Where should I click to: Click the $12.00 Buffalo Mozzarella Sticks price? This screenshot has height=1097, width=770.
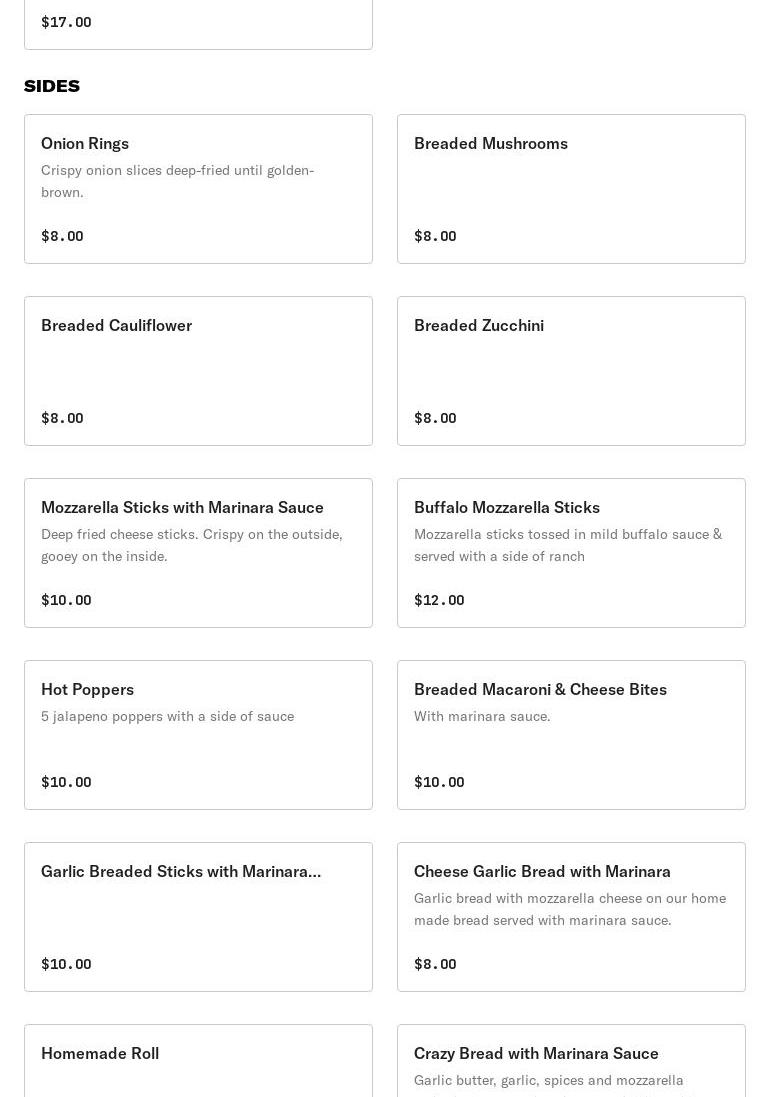click(439, 600)
